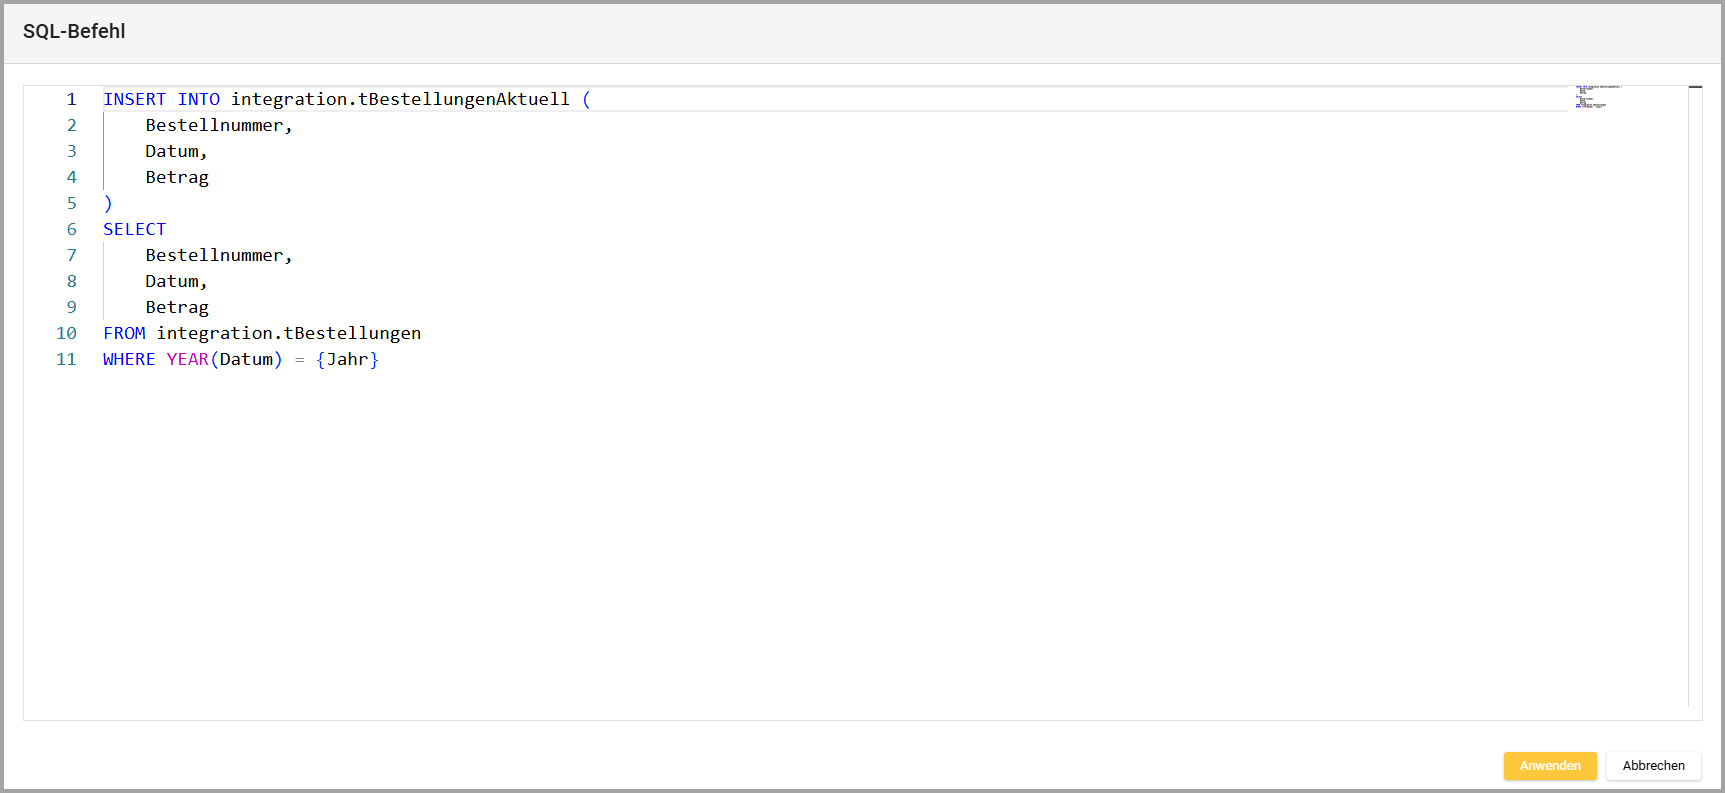Click the closing parenthesis on line 5
This screenshot has height=793, width=1725.
(x=108, y=203)
